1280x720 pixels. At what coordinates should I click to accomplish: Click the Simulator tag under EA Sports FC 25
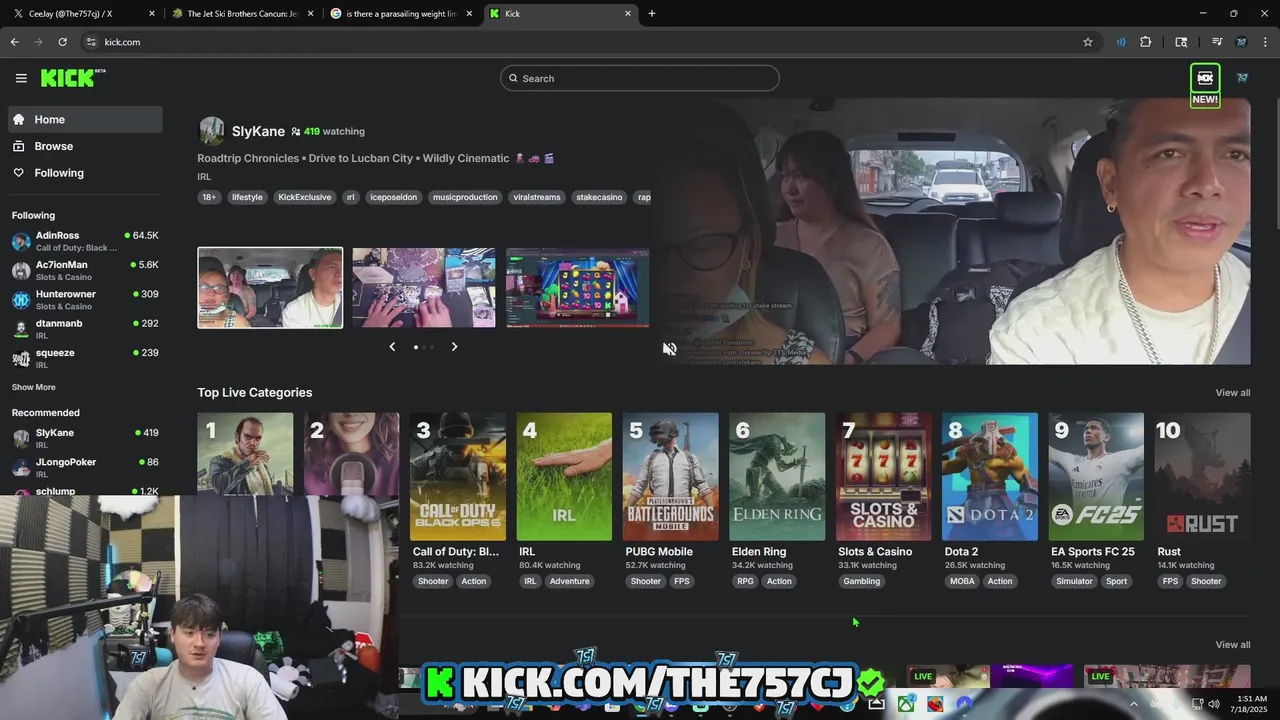click(1074, 581)
